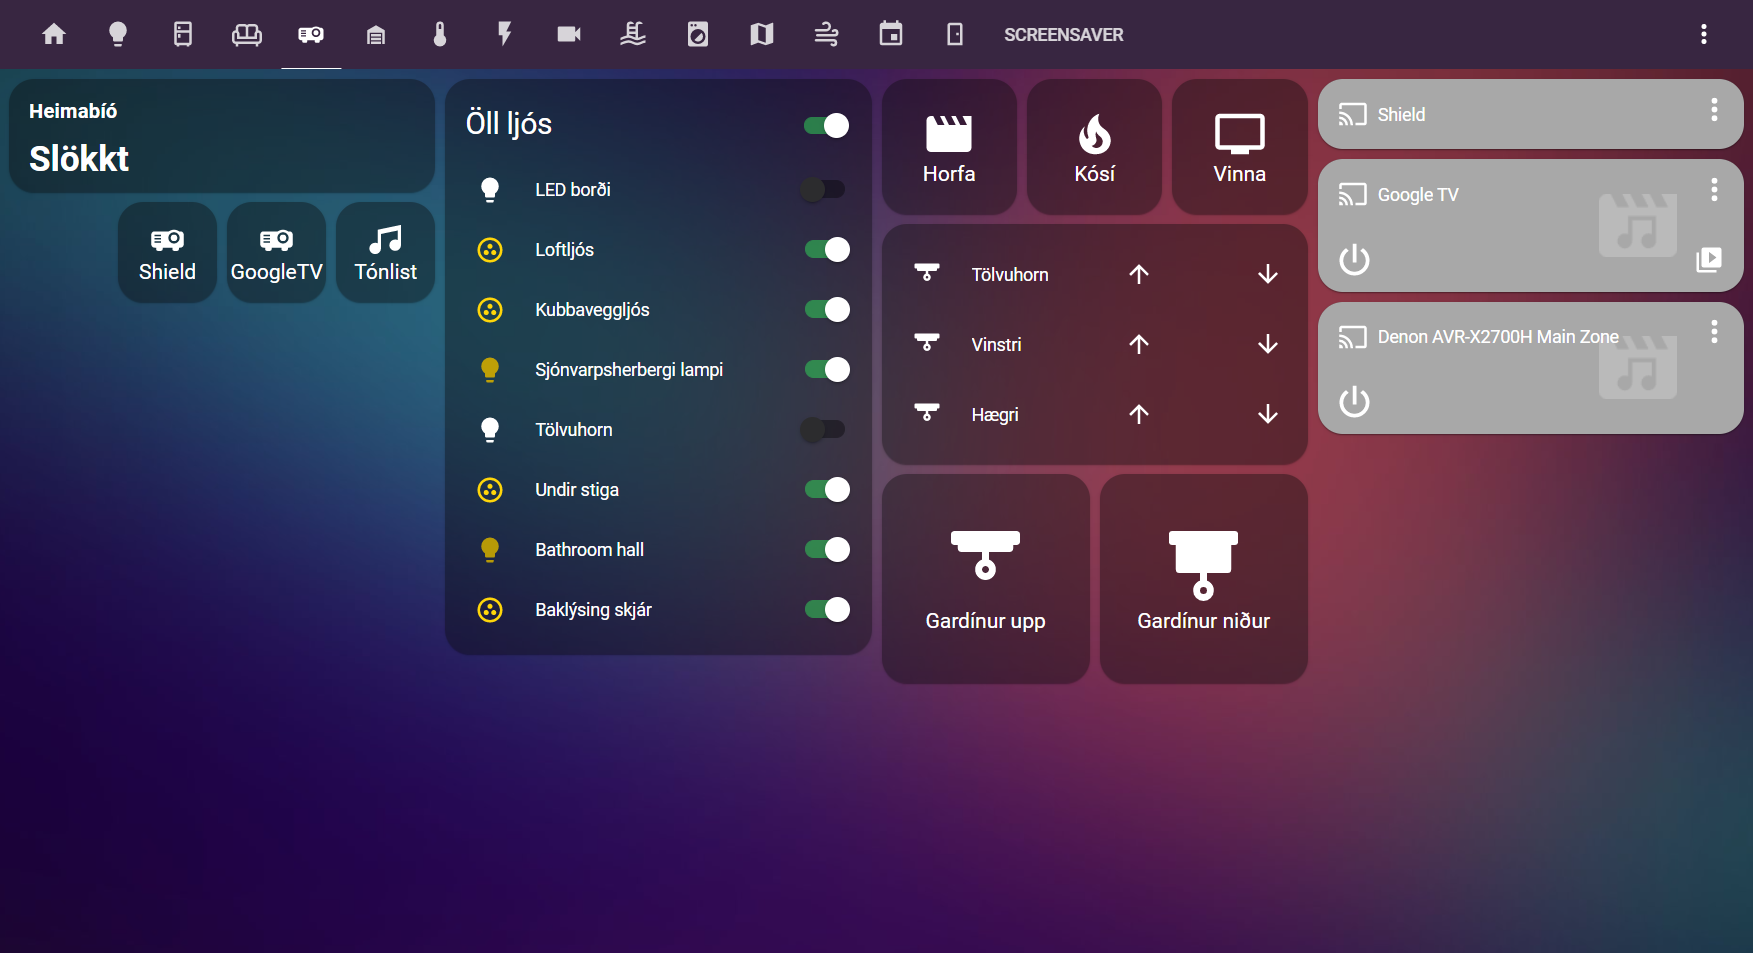Power on the Denon AVR-X2700H
This screenshot has width=1753, height=953.
[x=1354, y=402]
